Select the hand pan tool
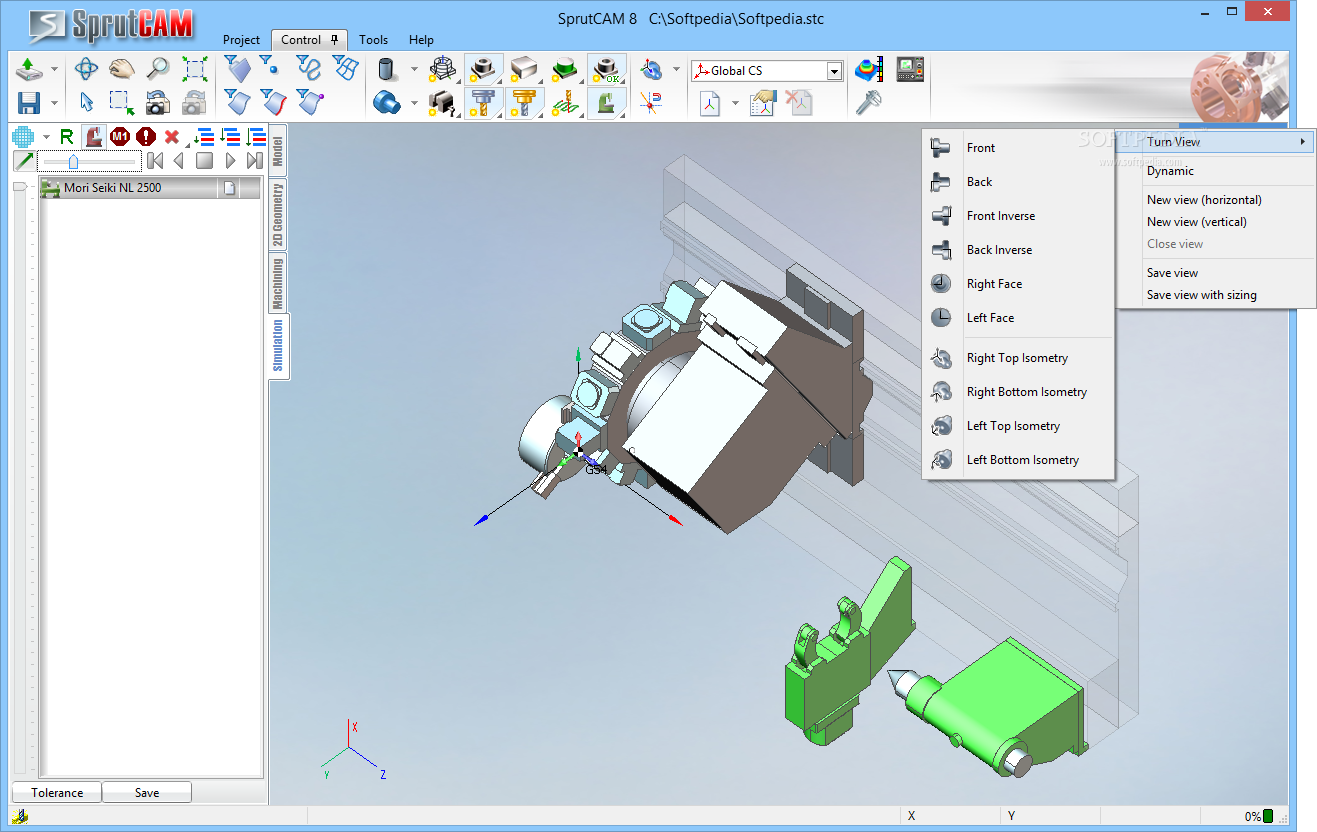The image size is (1317, 832). click(122, 69)
